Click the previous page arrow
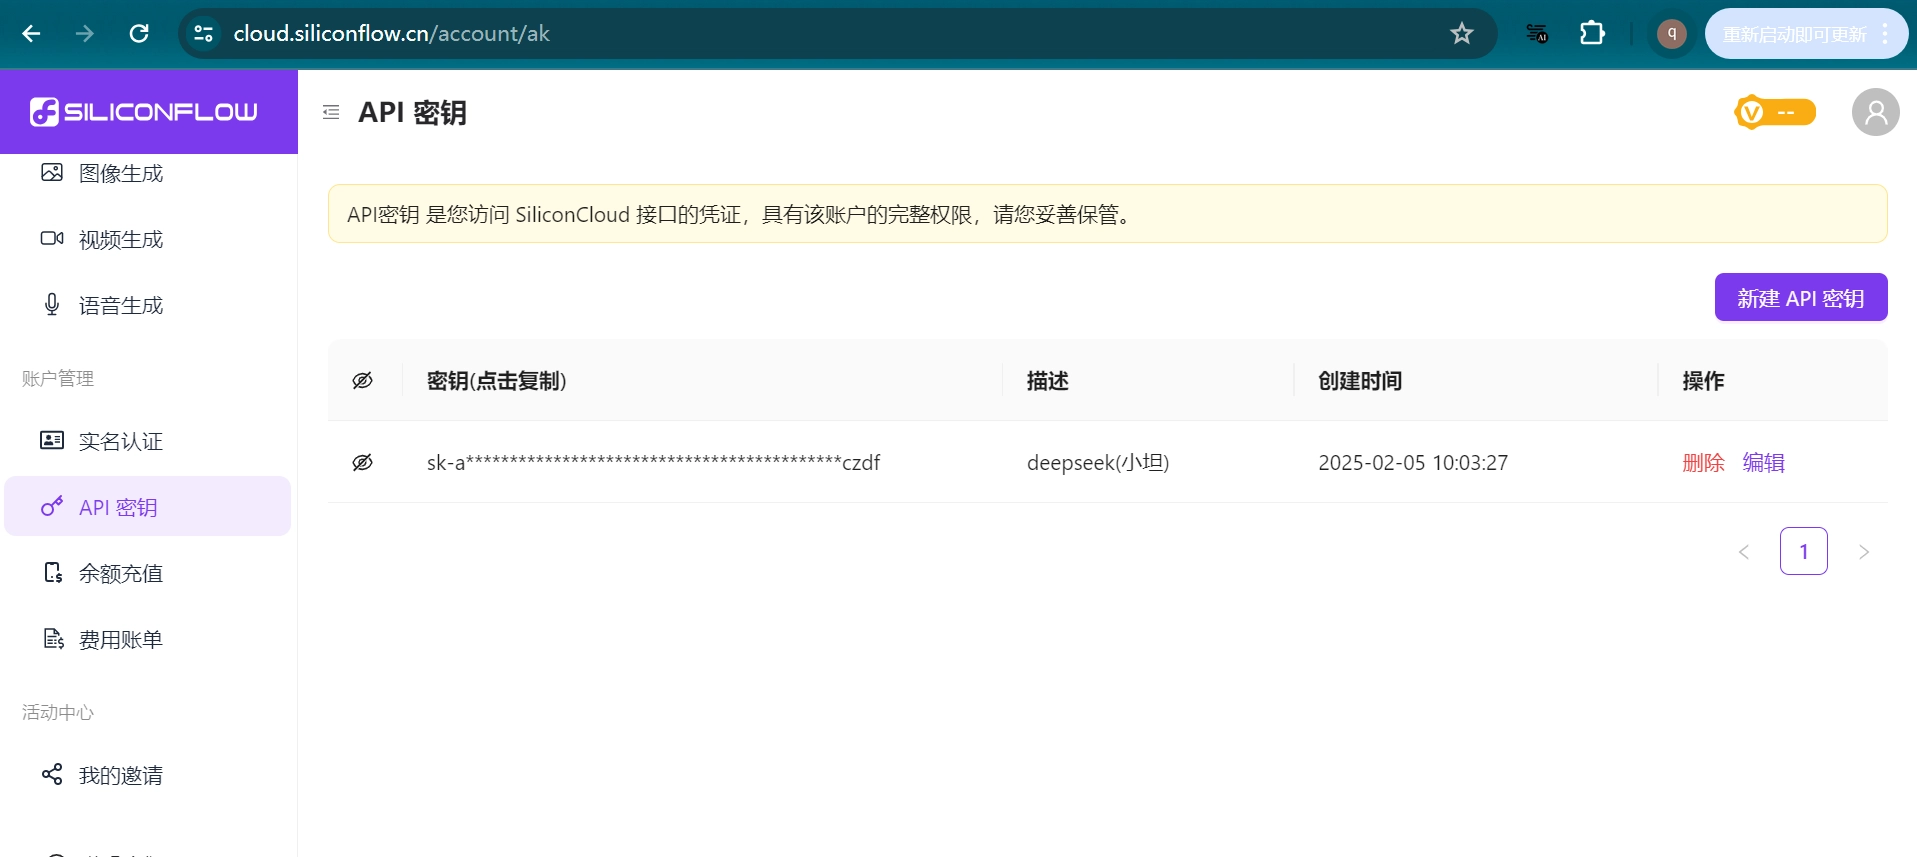 (1744, 551)
